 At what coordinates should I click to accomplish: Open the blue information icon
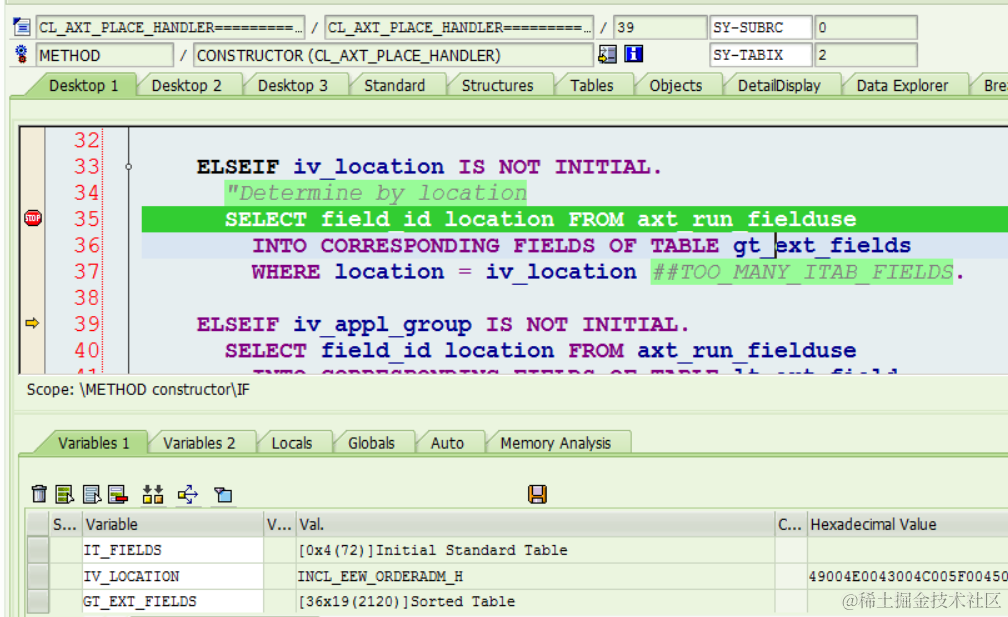coord(634,54)
